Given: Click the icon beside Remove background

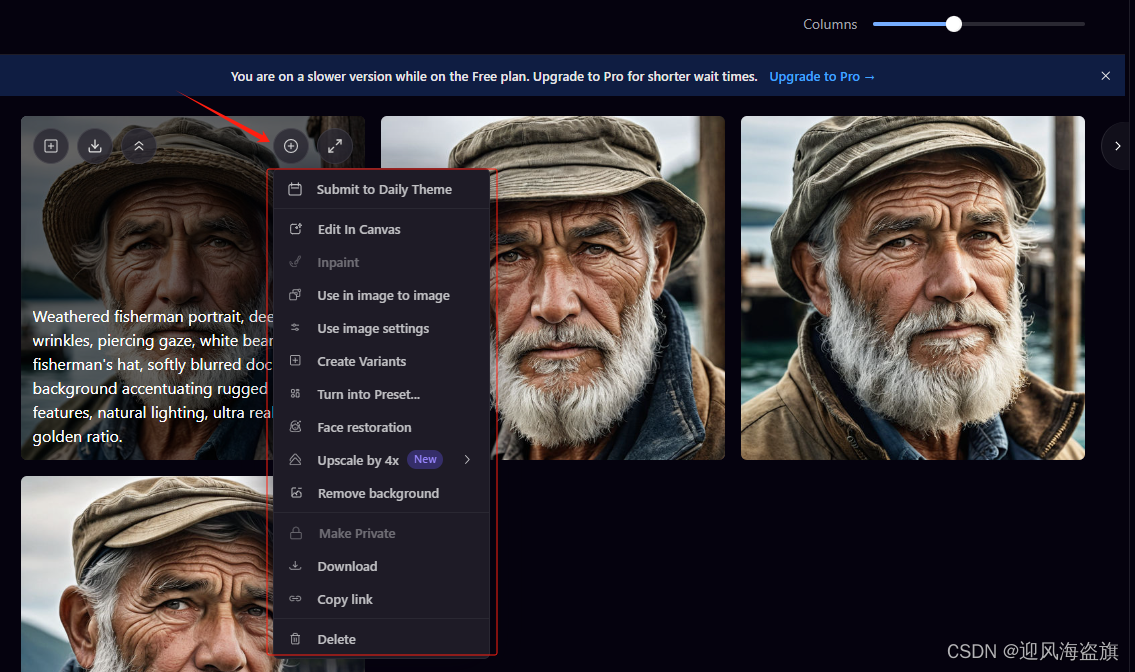Looking at the screenshot, I should click(x=295, y=492).
